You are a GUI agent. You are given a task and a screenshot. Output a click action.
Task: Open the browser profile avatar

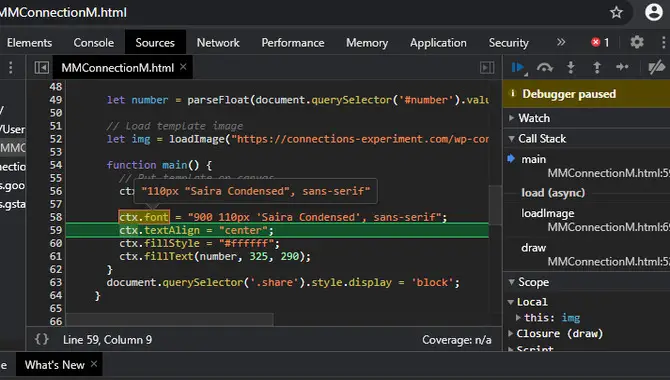click(653, 12)
